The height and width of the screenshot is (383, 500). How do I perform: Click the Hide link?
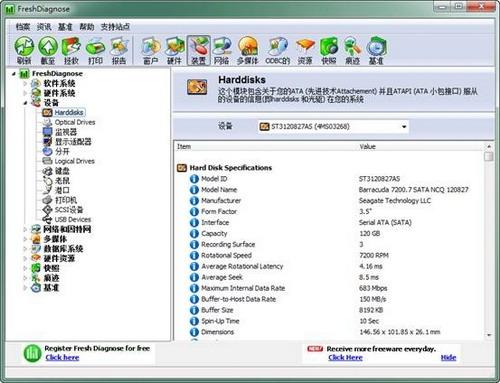(x=448, y=358)
